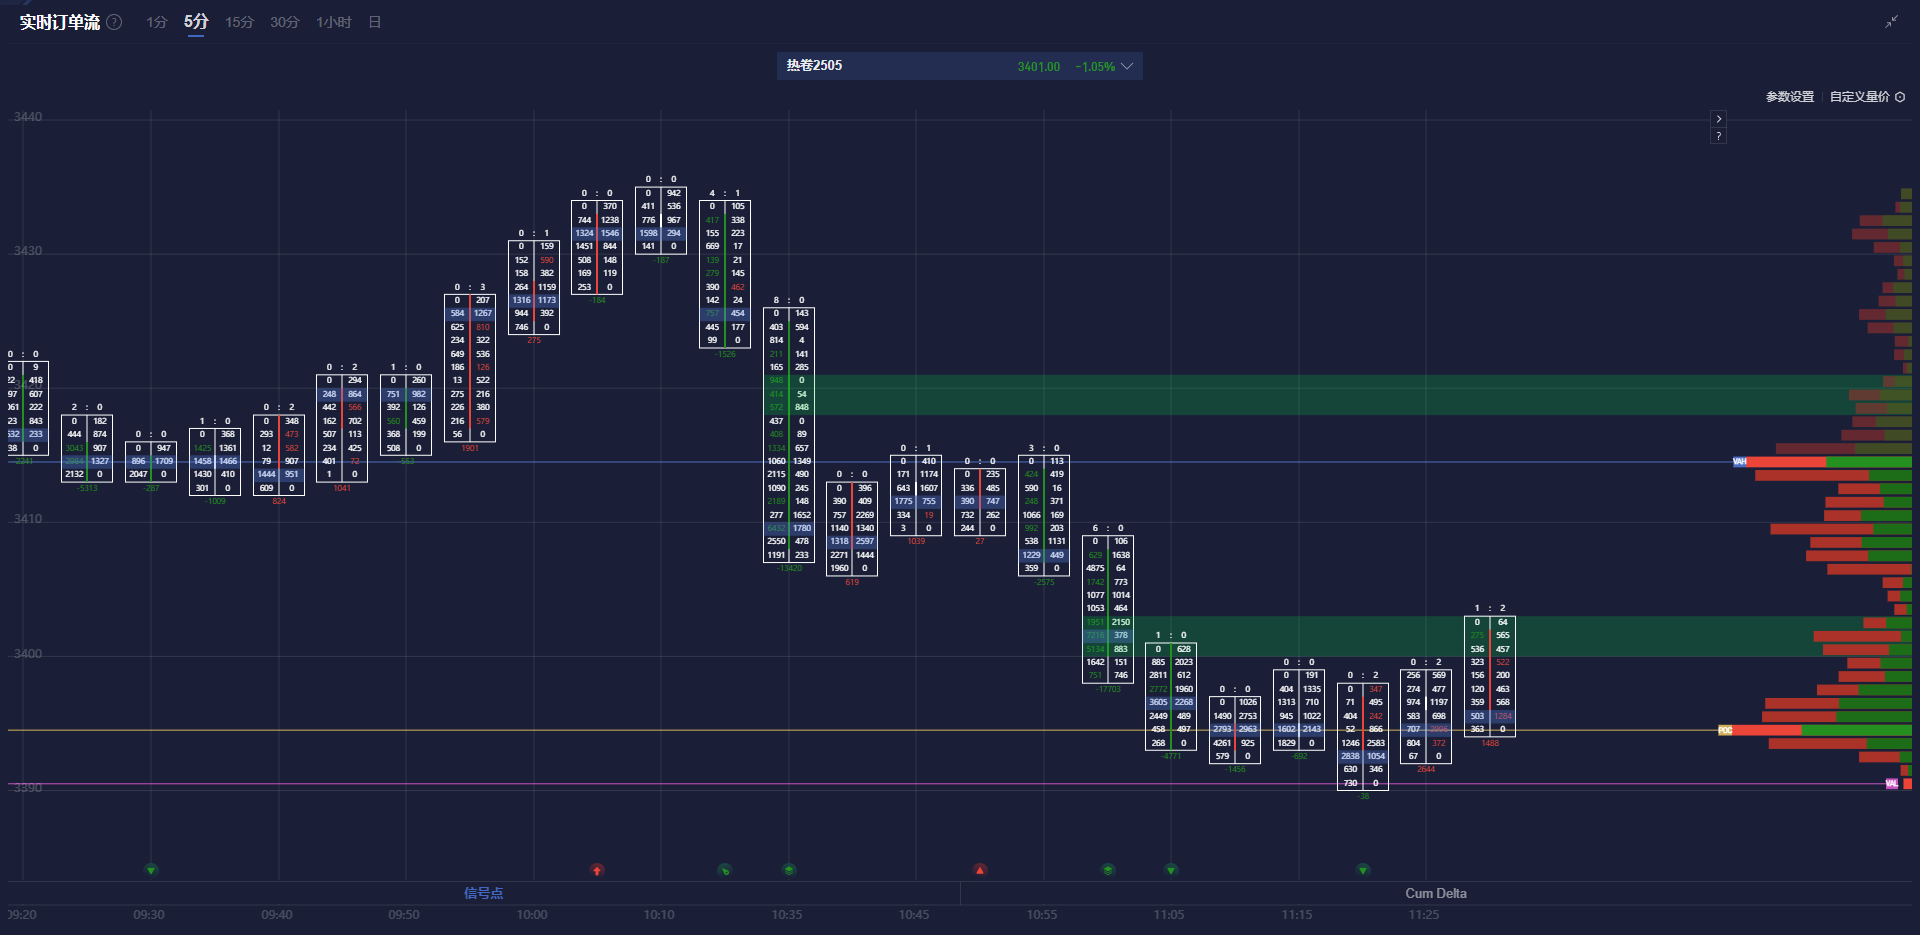Click red up-arrow signal marker near 10:05
Screen dimensions: 1920x935
tap(597, 870)
